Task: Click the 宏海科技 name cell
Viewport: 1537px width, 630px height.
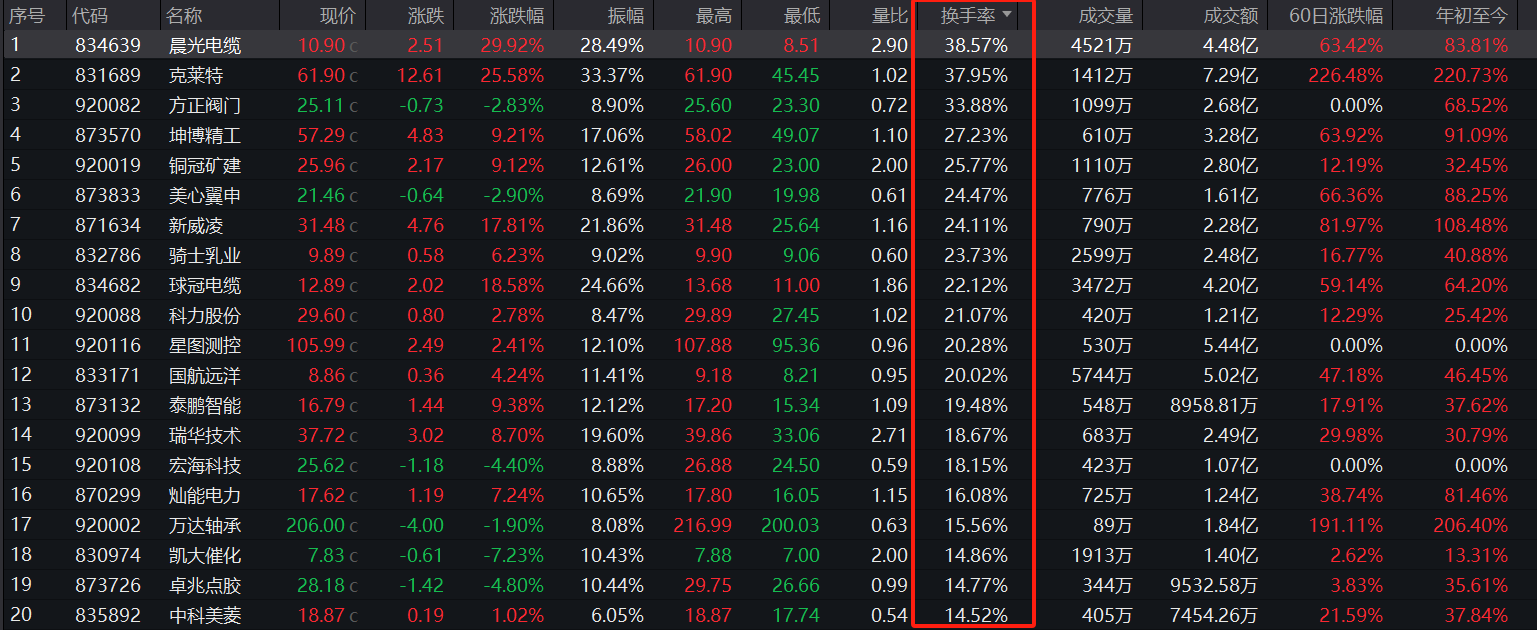Action: click(205, 465)
